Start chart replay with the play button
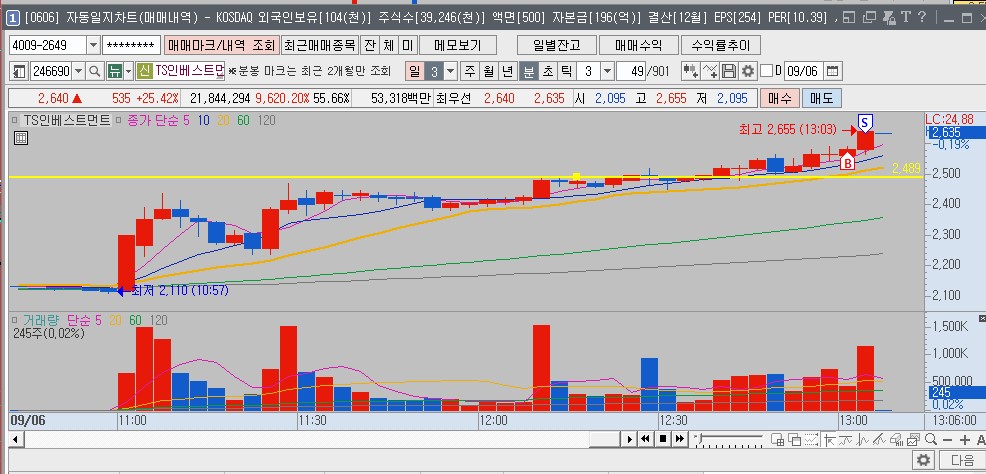 tap(629, 439)
